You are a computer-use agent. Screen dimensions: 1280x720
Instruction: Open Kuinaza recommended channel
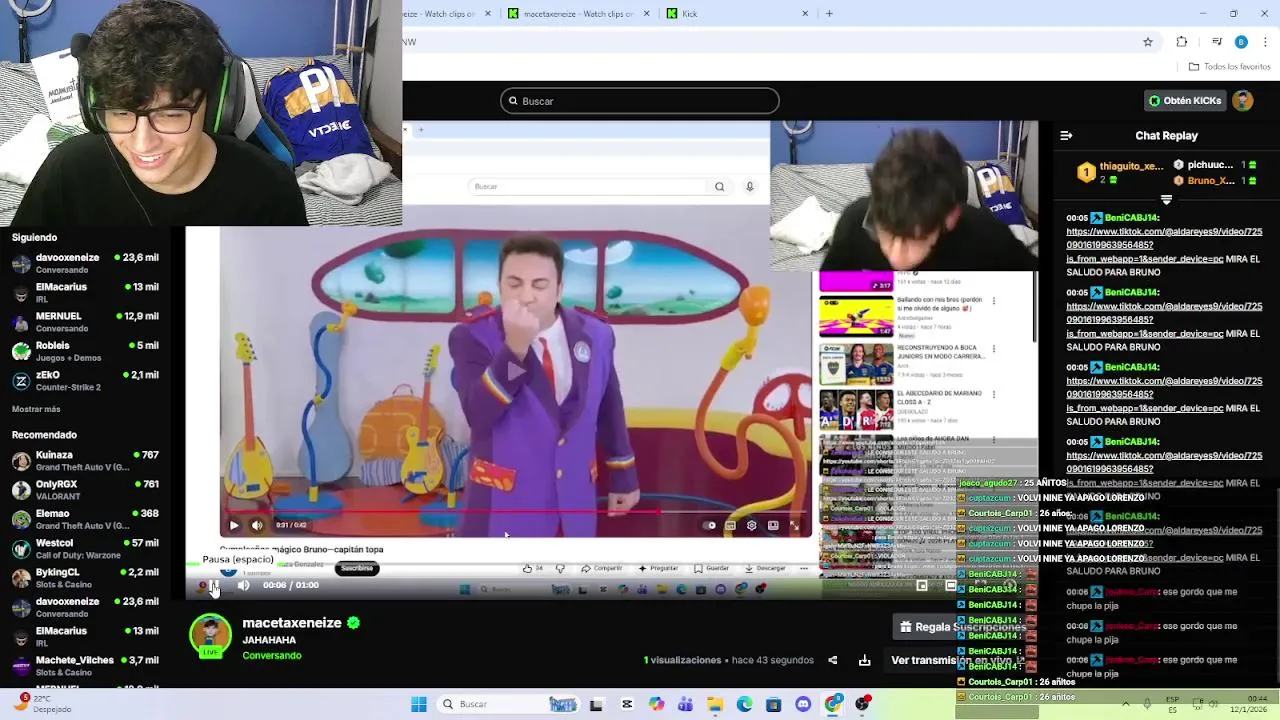85,460
